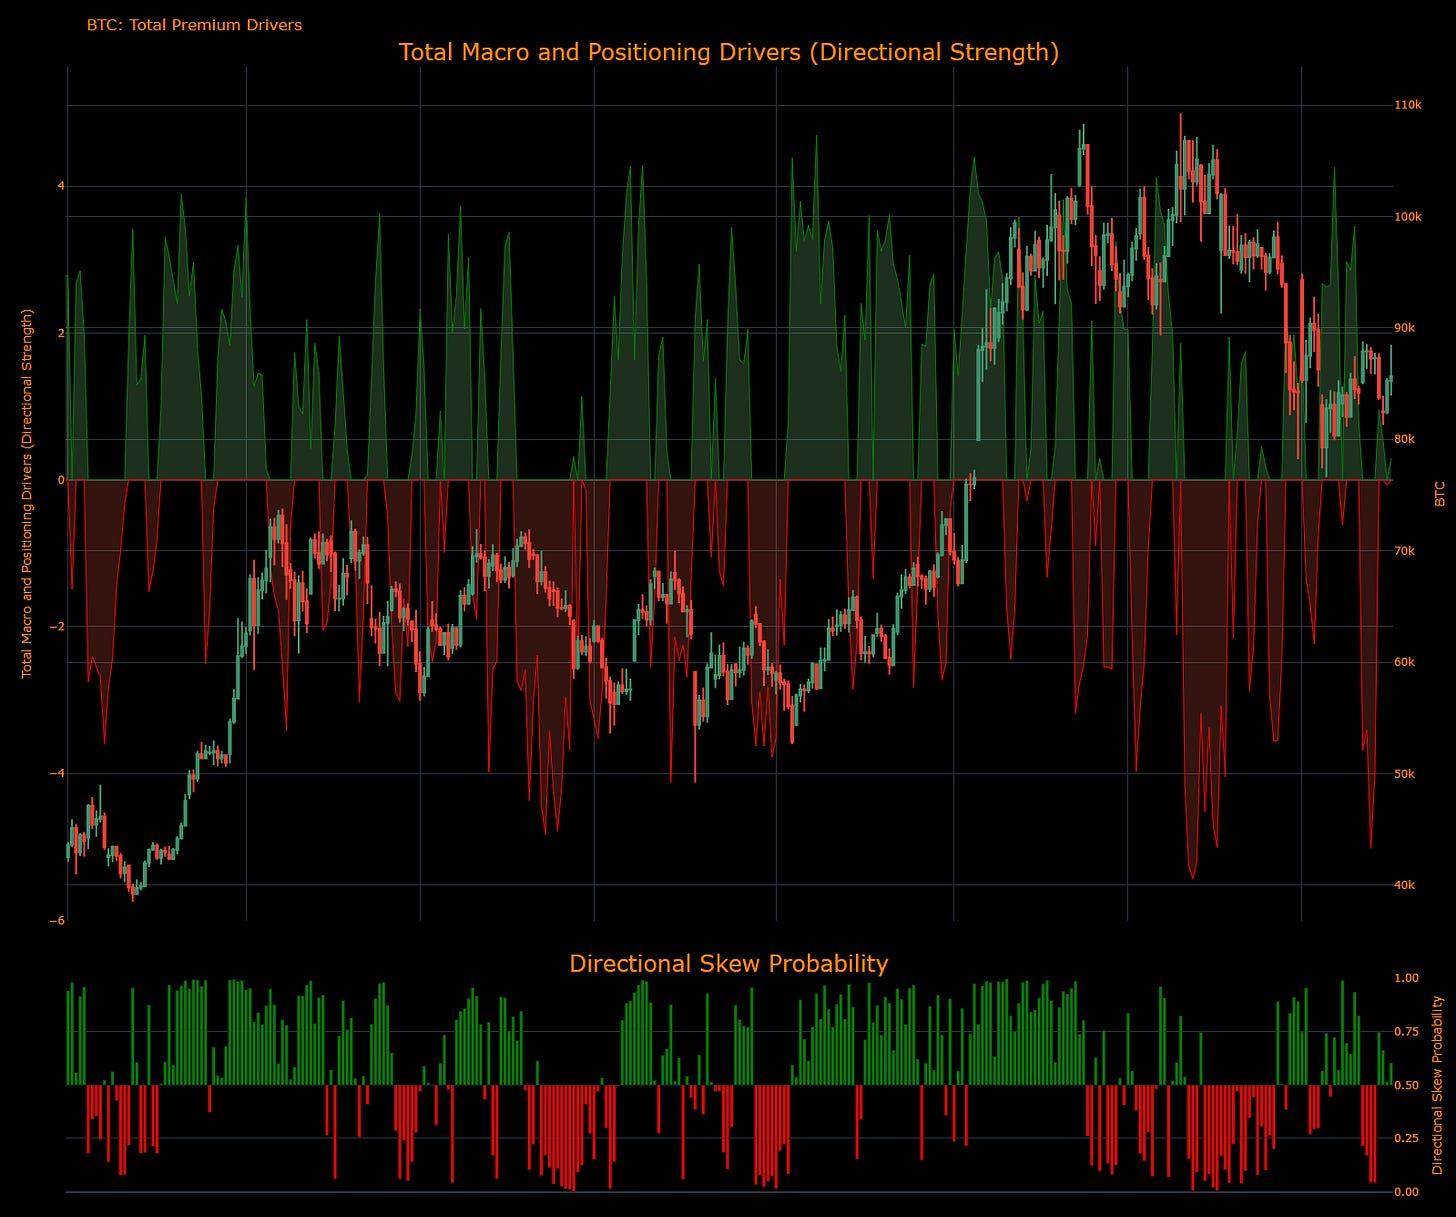Click the 70k BTC axis tick
This screenshot has height=1217, width=1456.
click(x=1405, y=551)
